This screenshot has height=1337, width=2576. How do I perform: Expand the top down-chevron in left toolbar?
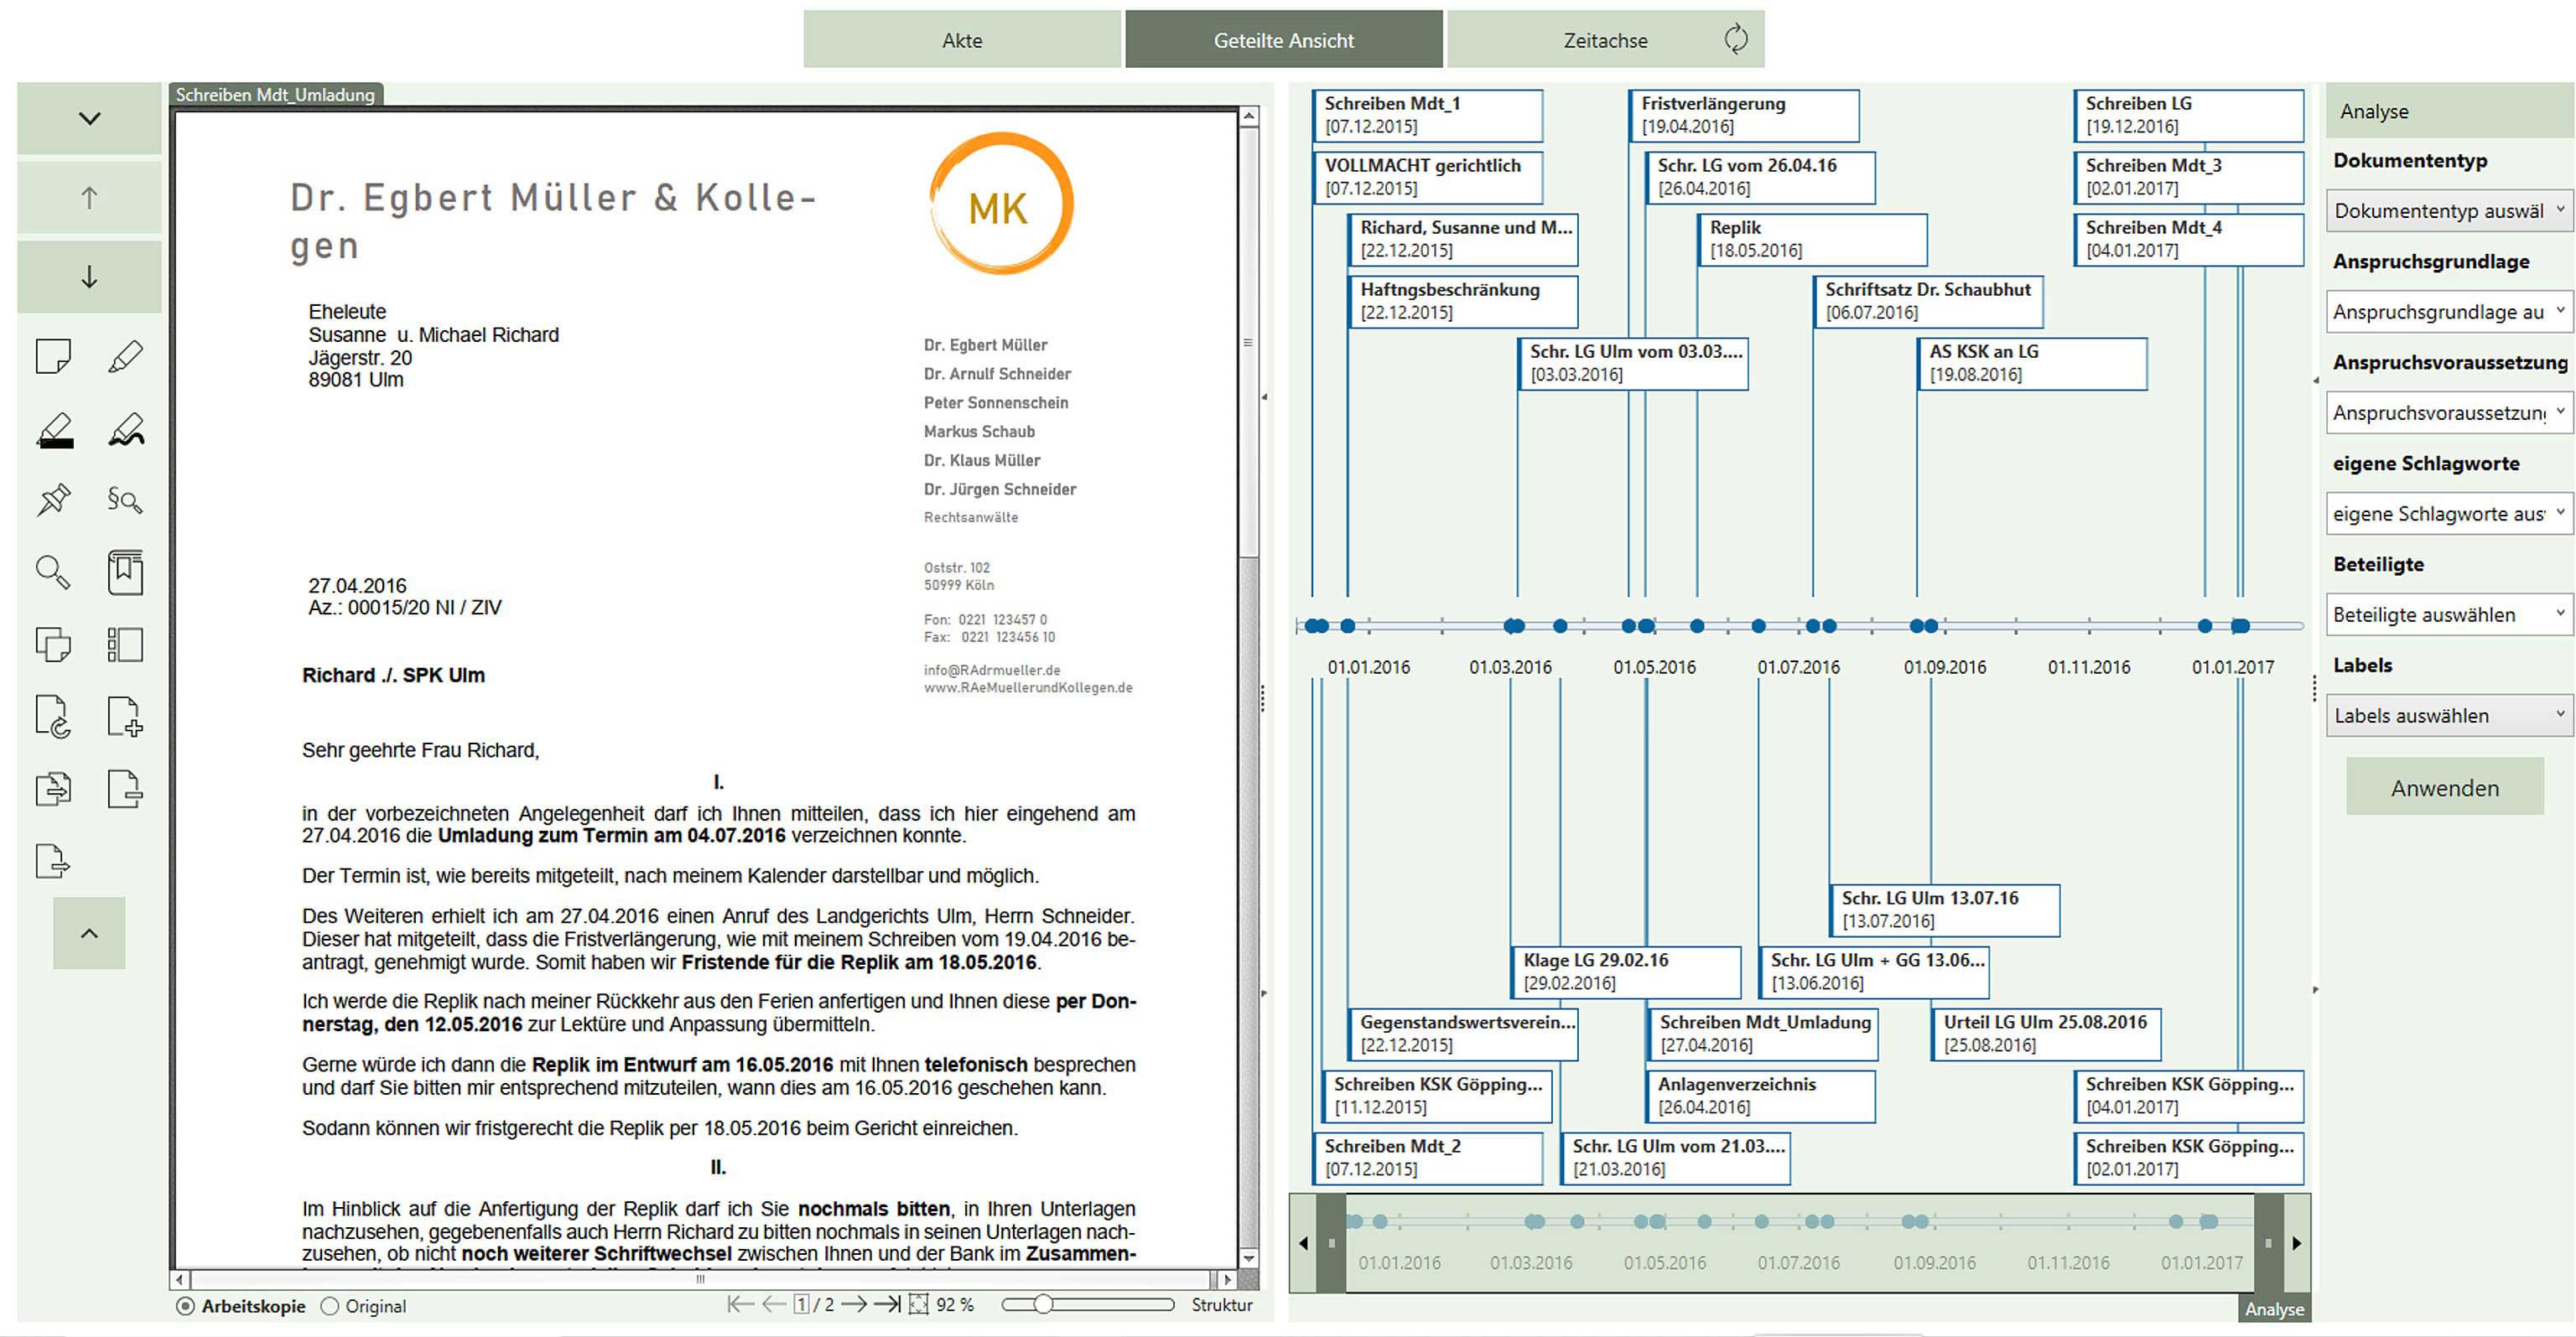[89, 118]
